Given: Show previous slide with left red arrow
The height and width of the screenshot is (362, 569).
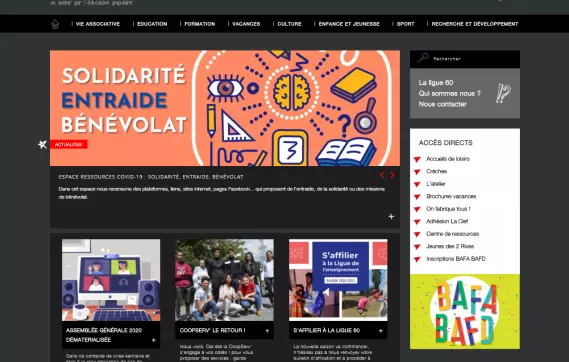Looking at the screenshot, I should (382, 175).
